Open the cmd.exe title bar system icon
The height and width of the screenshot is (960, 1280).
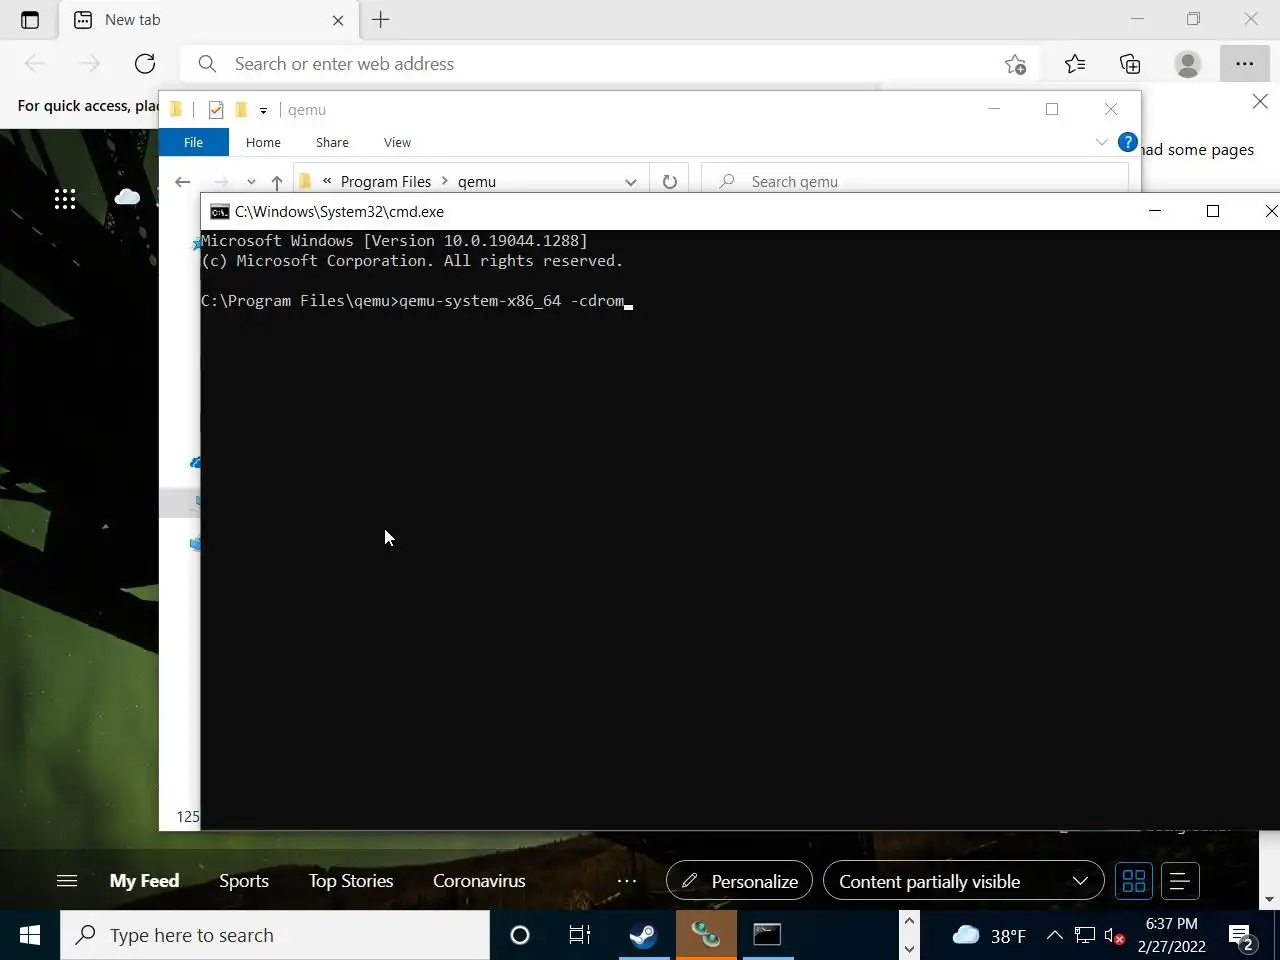pyautogui.click(x=219, y=212)
